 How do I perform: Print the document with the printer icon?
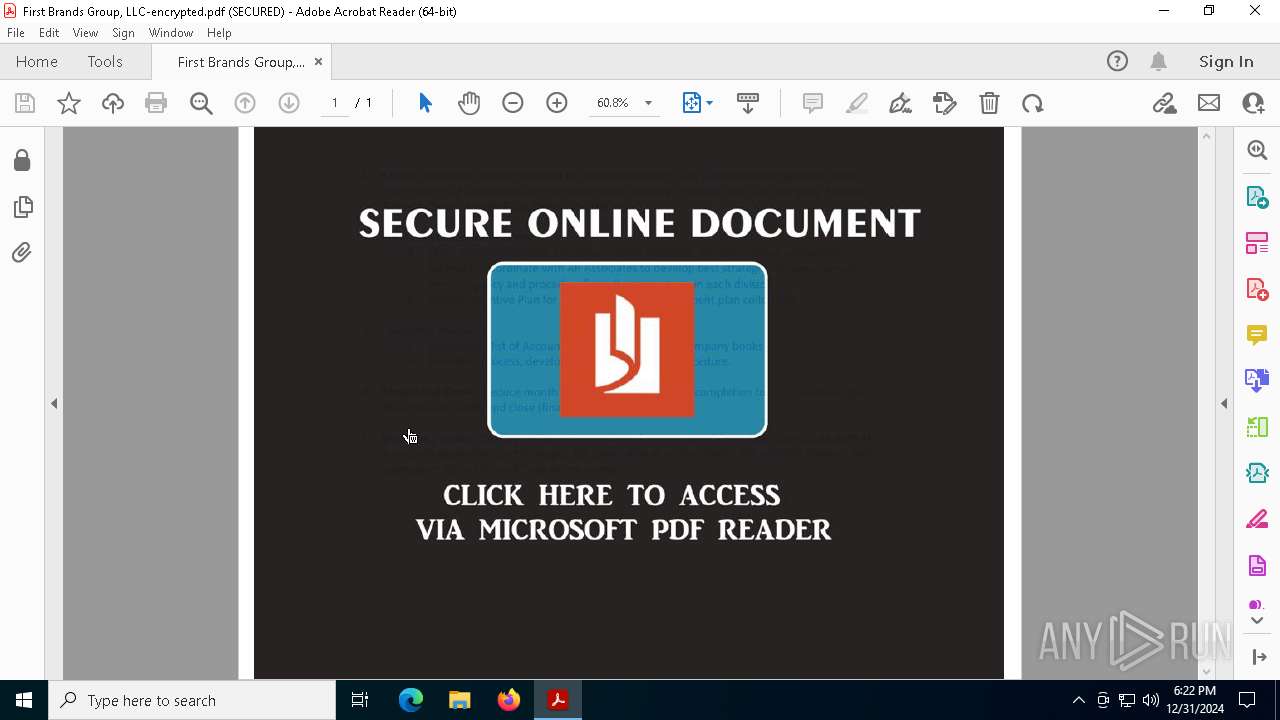(x=156, y=103)
